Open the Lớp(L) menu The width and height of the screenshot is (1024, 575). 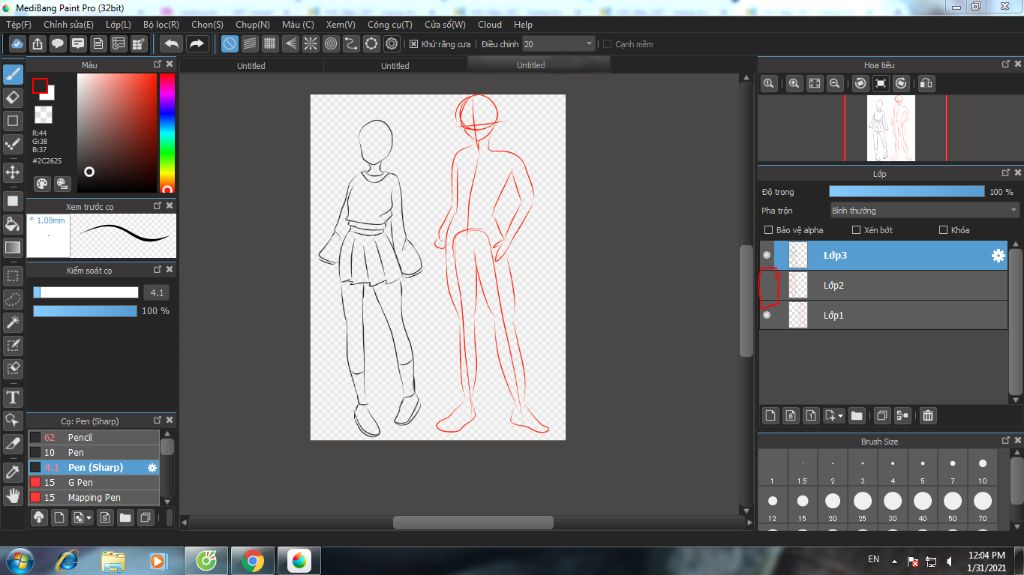[x=118, y=24]
